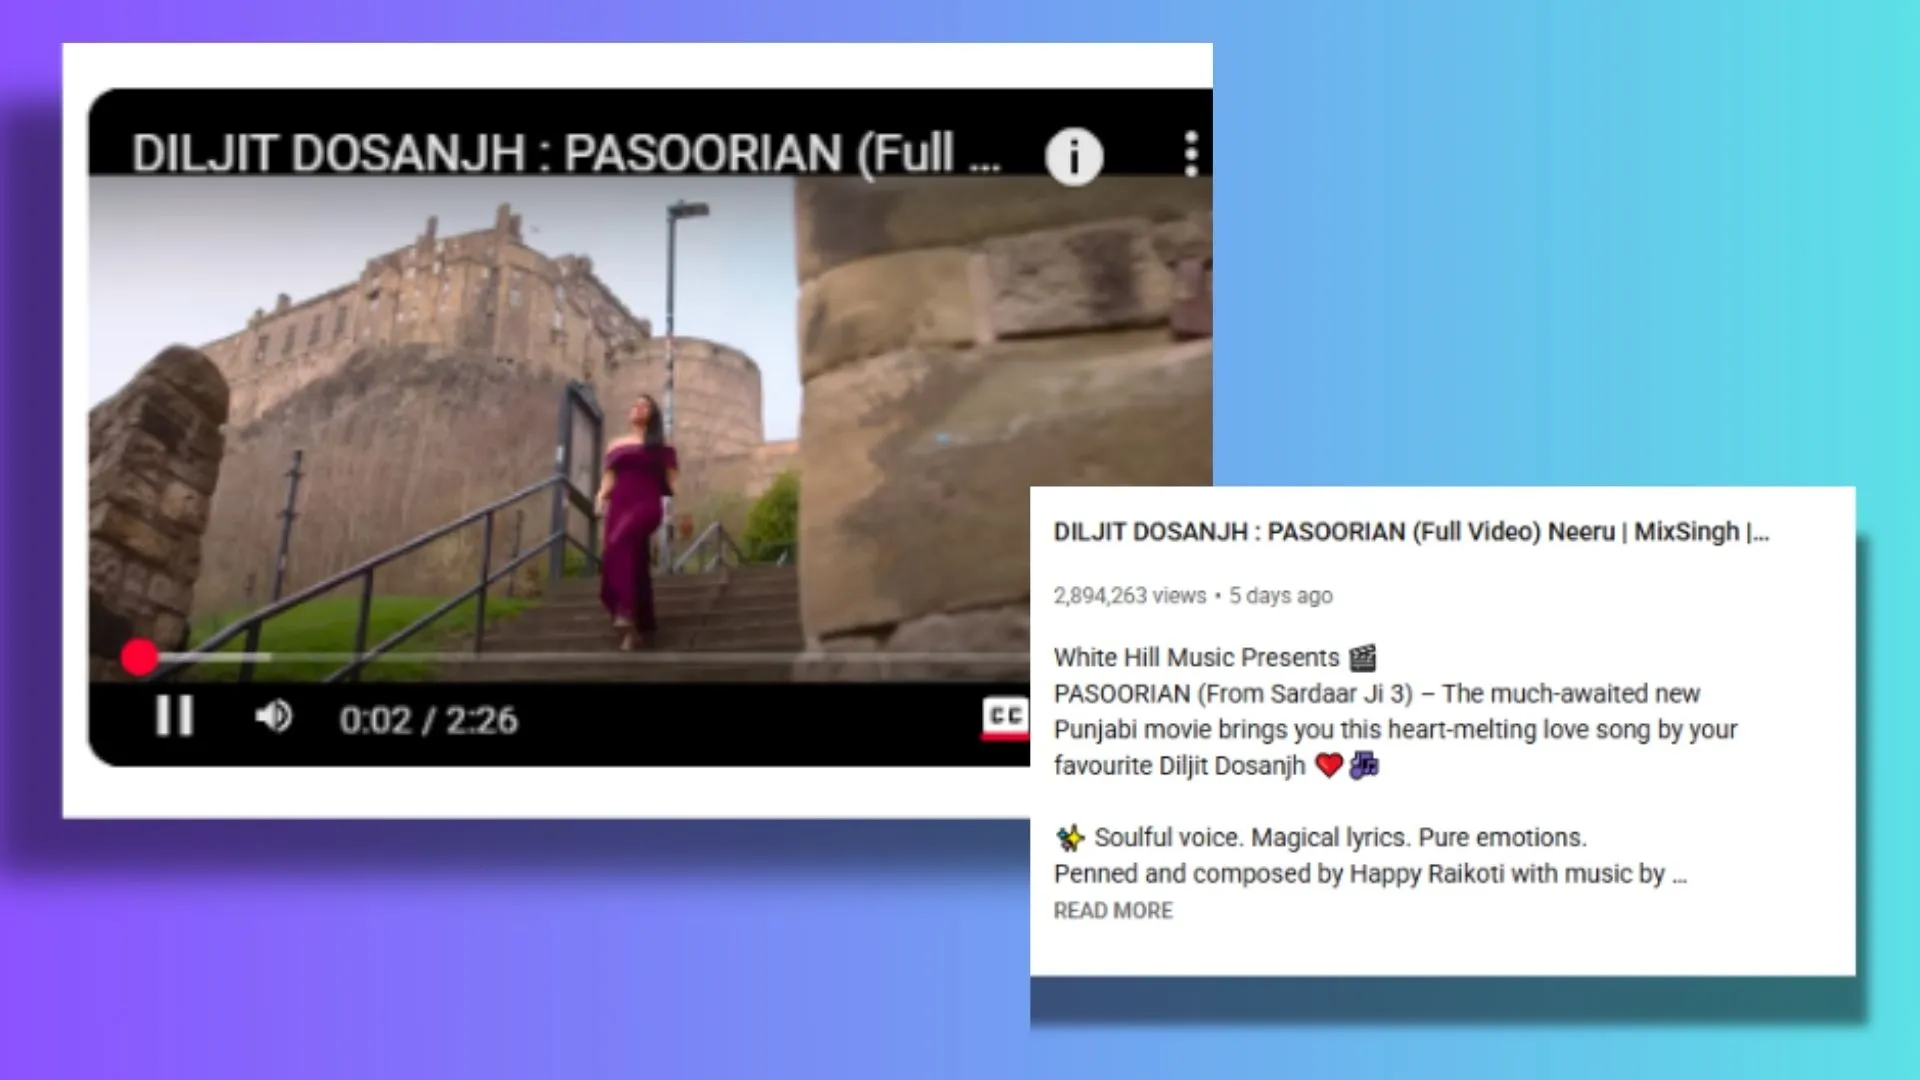Click the '5 days ago' upload date

tap(1280, 596)
